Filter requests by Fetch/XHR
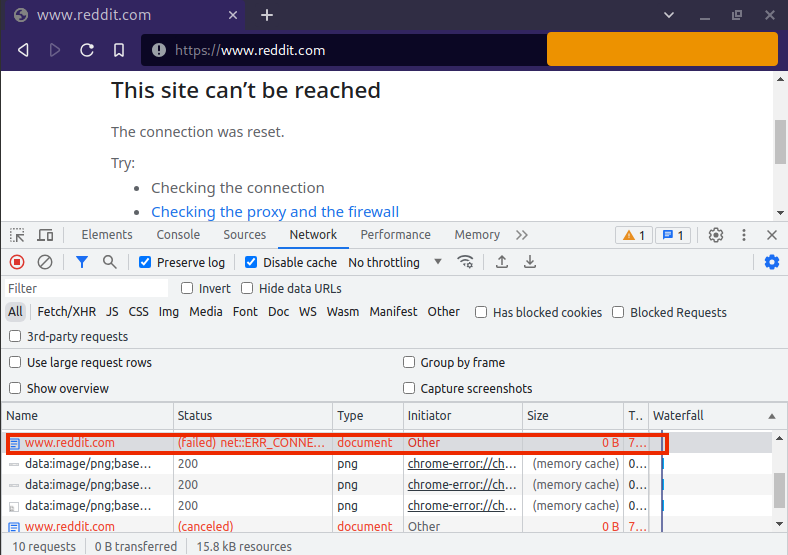This screenshot has width=788, height=555. point(67,312)
